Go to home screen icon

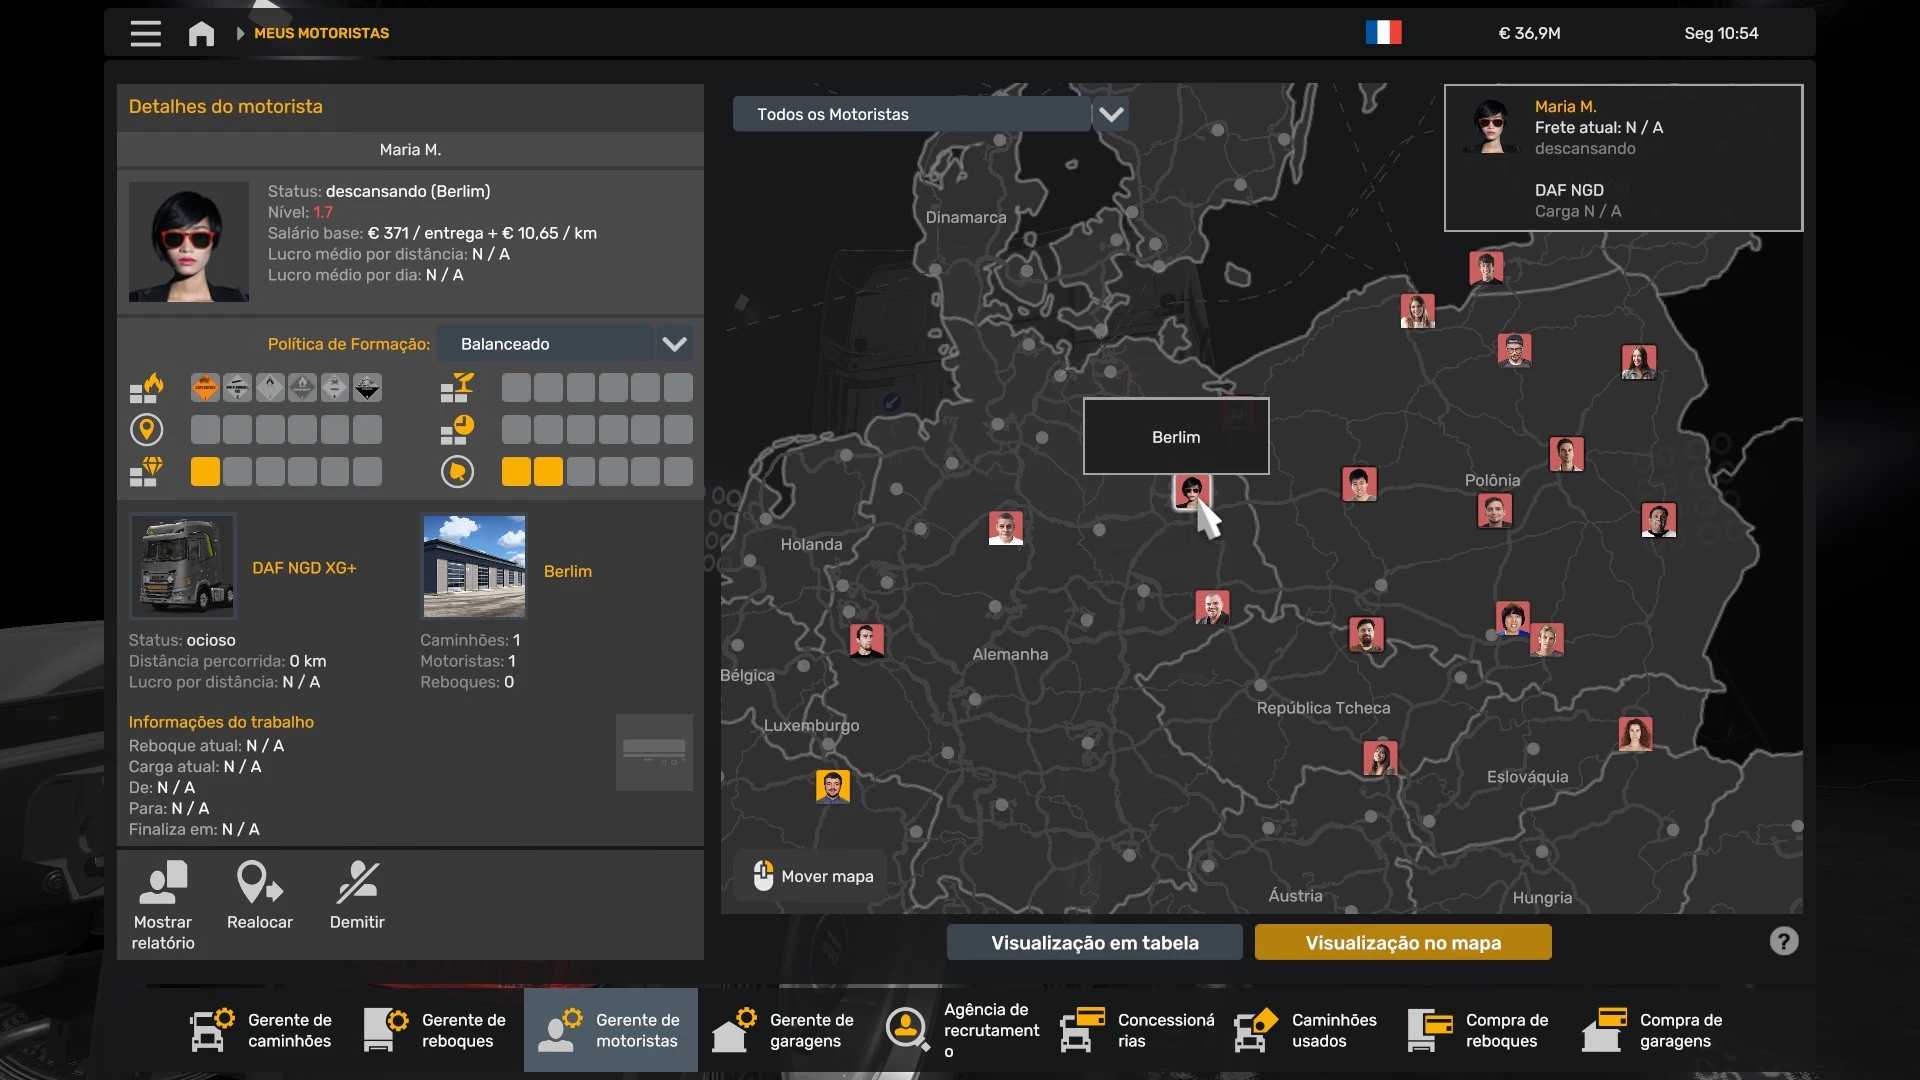(x=201, y=33)
